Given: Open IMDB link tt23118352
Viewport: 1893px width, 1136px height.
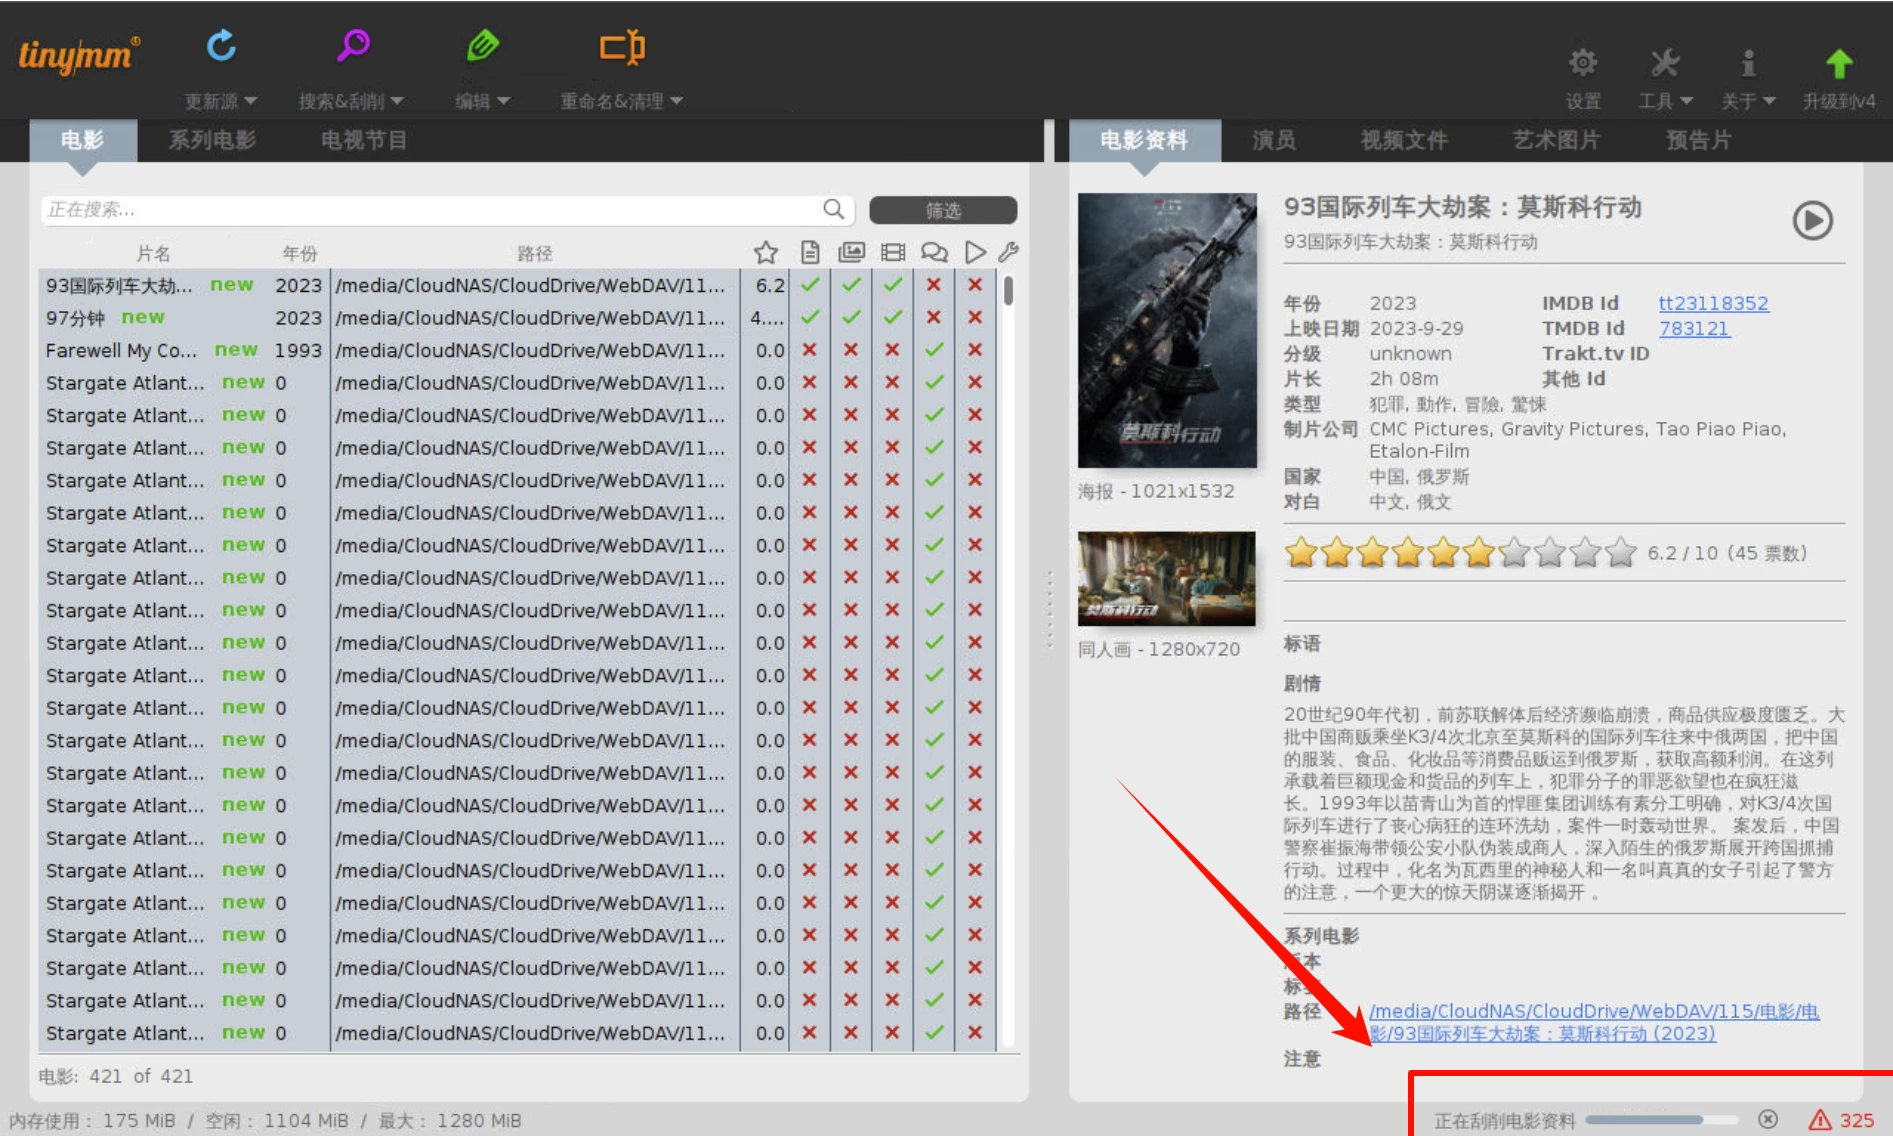Looking at the screenshot, I should pyautogui.click(x=1713, y=303).
